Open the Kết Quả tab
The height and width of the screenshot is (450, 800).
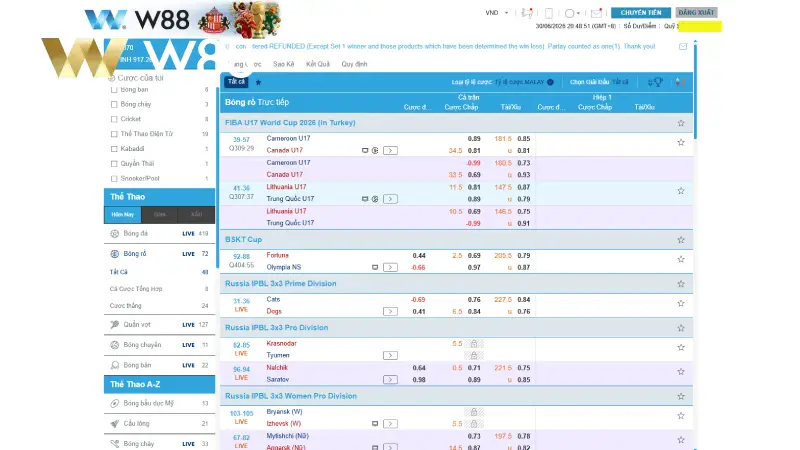coord(318,64)
